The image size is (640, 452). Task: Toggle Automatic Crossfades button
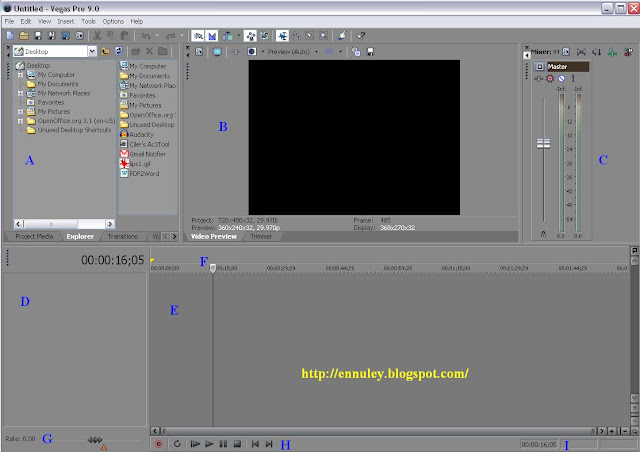[x=212, y=36]
